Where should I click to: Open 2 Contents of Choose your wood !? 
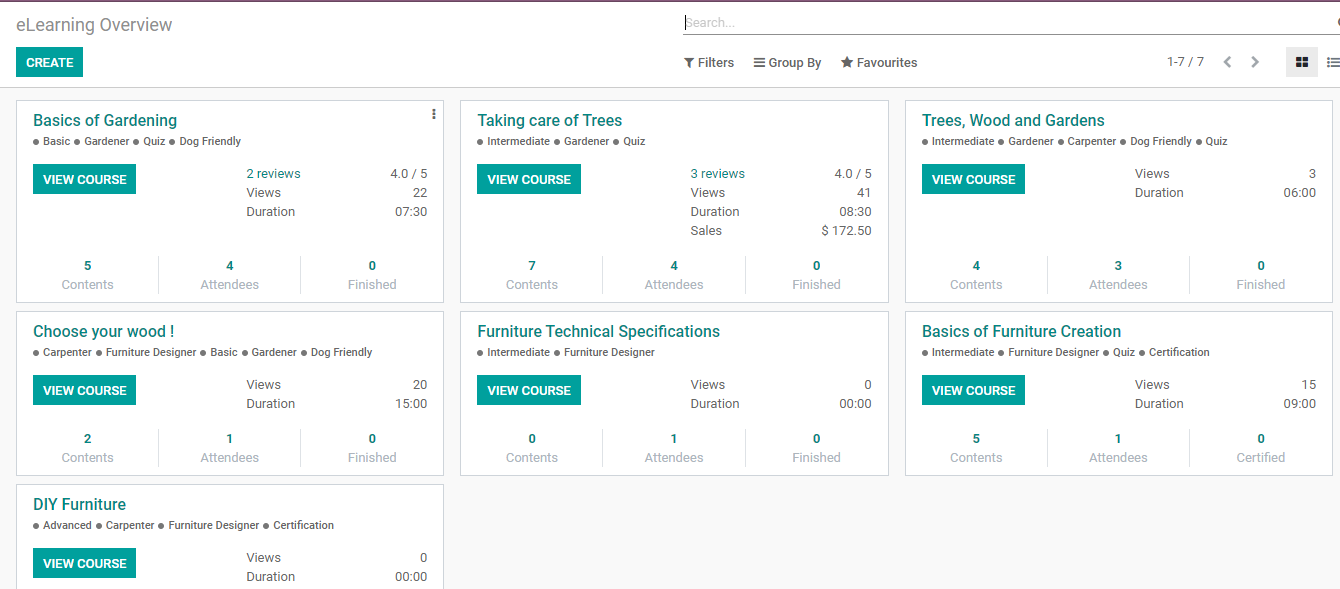(87, 448)
